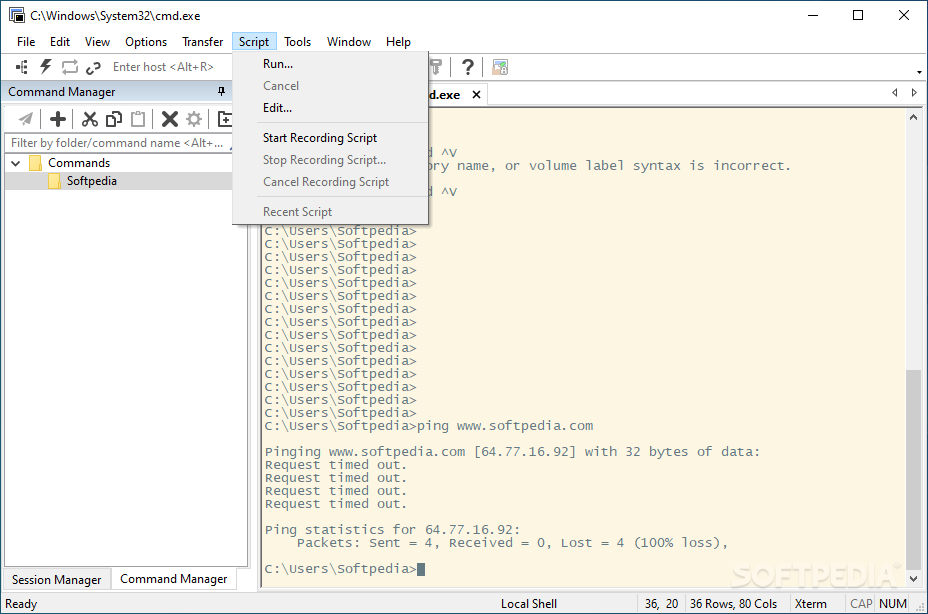Click the 'Xterm' status bar entry
This screenshot has height=614, width=928.
pyautogui.click(x=810, y=604)
